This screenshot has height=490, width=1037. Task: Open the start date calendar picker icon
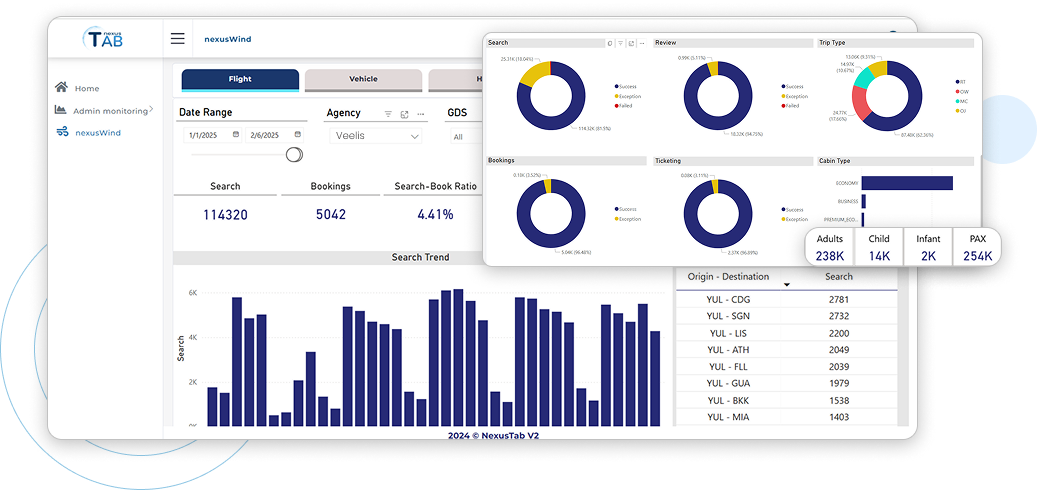point(236,134)
